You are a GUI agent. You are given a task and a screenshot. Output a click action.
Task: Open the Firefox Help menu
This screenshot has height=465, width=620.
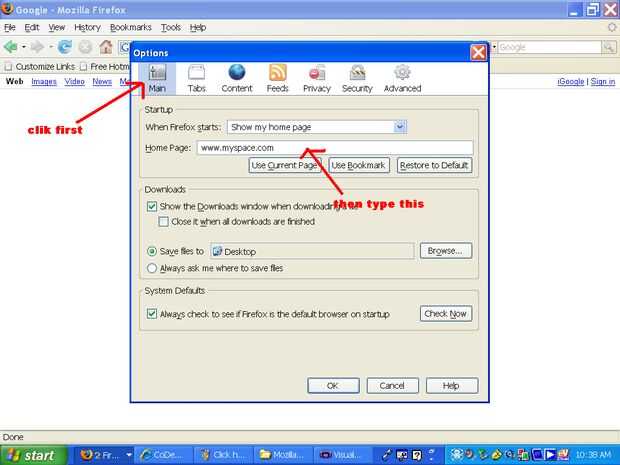tap(198, 27)
